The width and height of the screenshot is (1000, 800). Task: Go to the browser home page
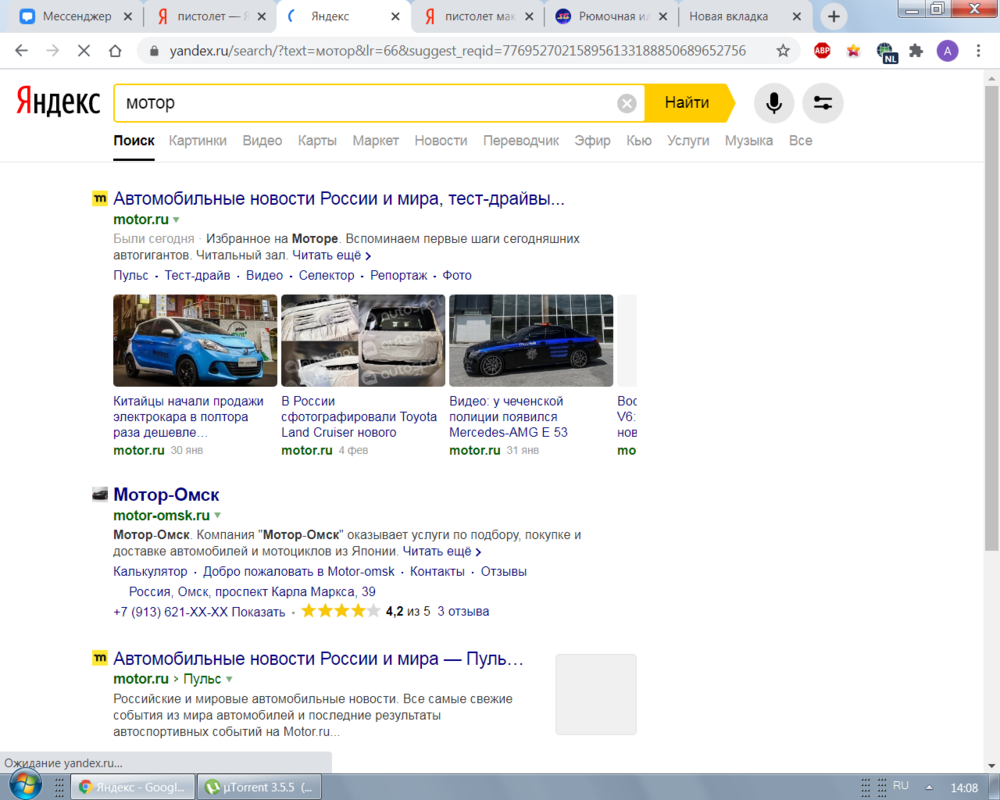[115, 51]
